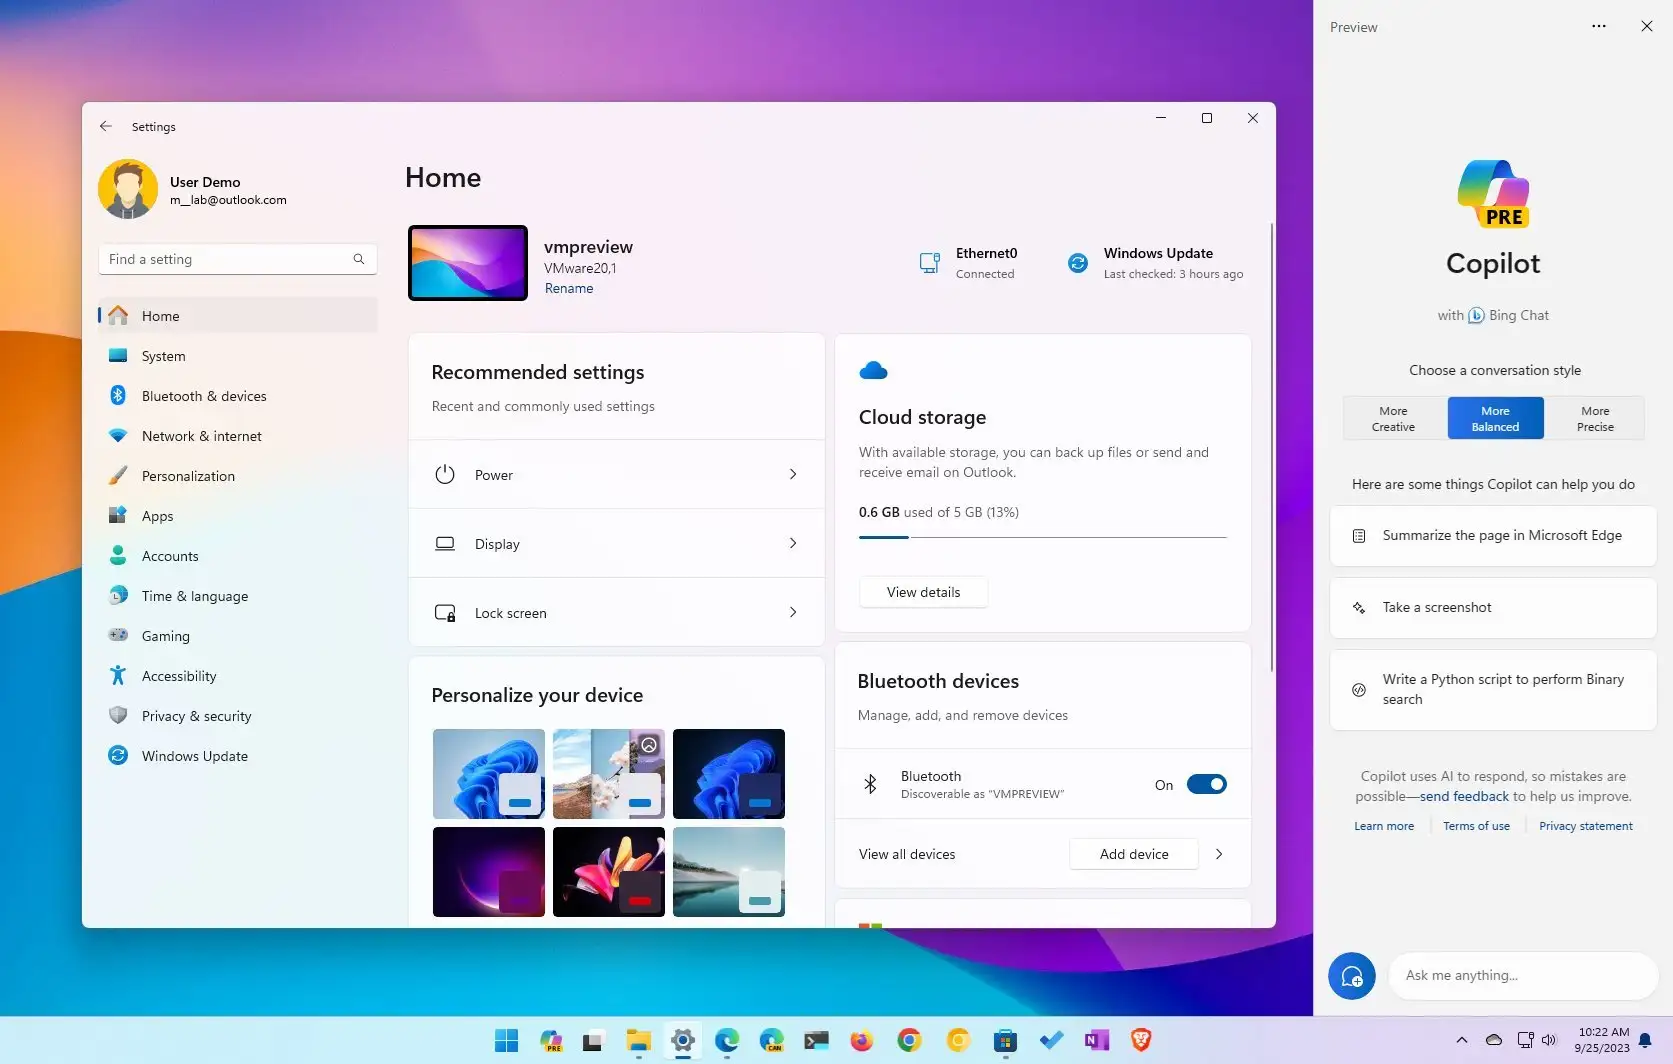This screenshot has width=1673, height=1064.
Task: Click Take a screenshot suggestion
Action: click(x=1493, y=608)
